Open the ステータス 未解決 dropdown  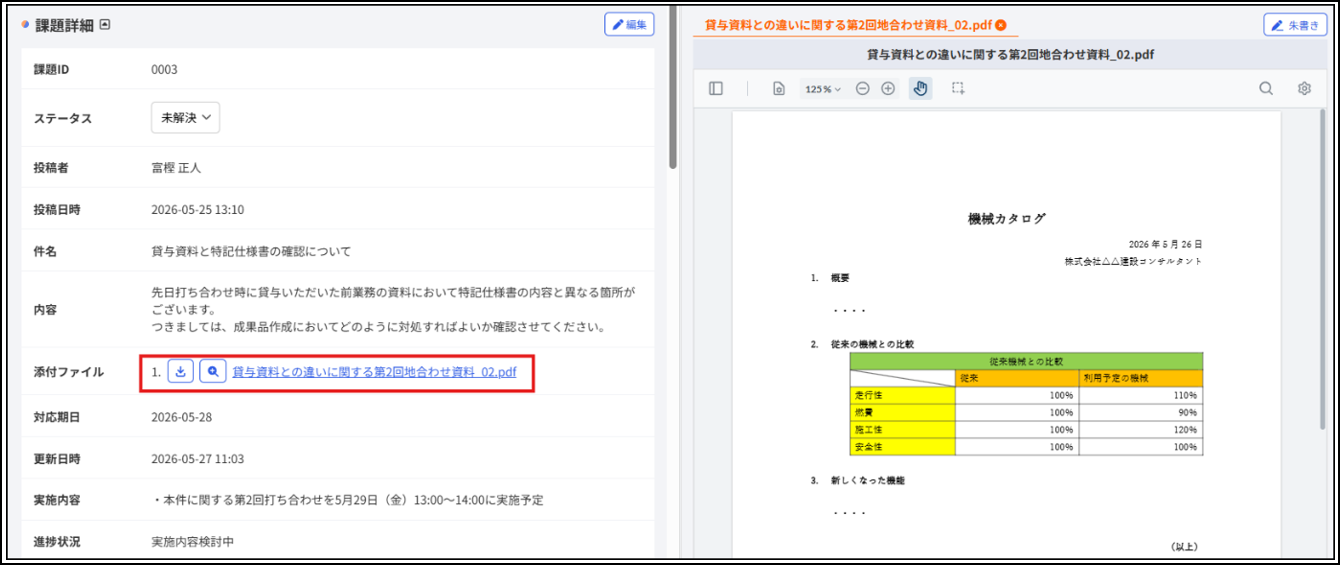pyautogui.click(x=185, y=117)
